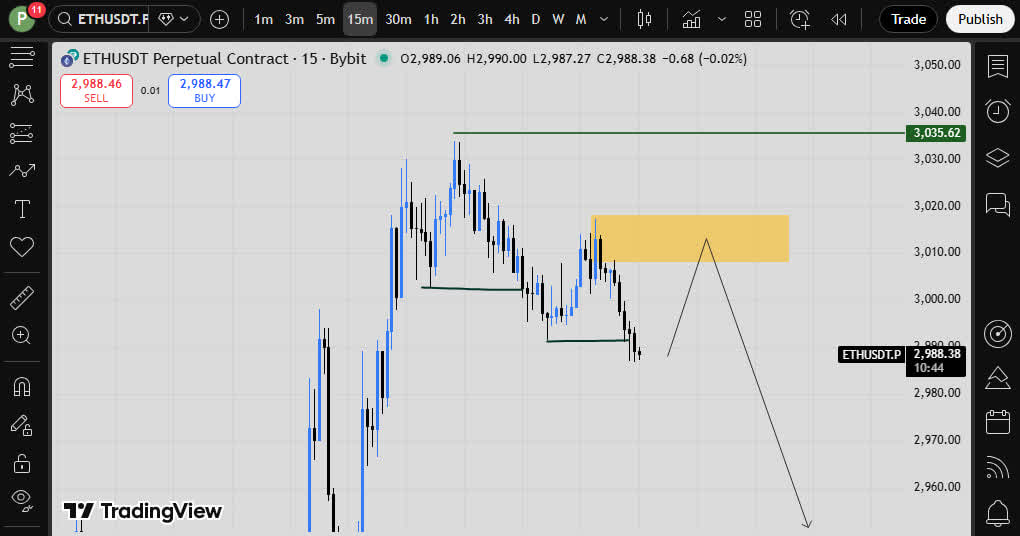1020x536 pixels.
Task: Click the ETHUSDT.P symbol search field
Action: tap(110, 19)
